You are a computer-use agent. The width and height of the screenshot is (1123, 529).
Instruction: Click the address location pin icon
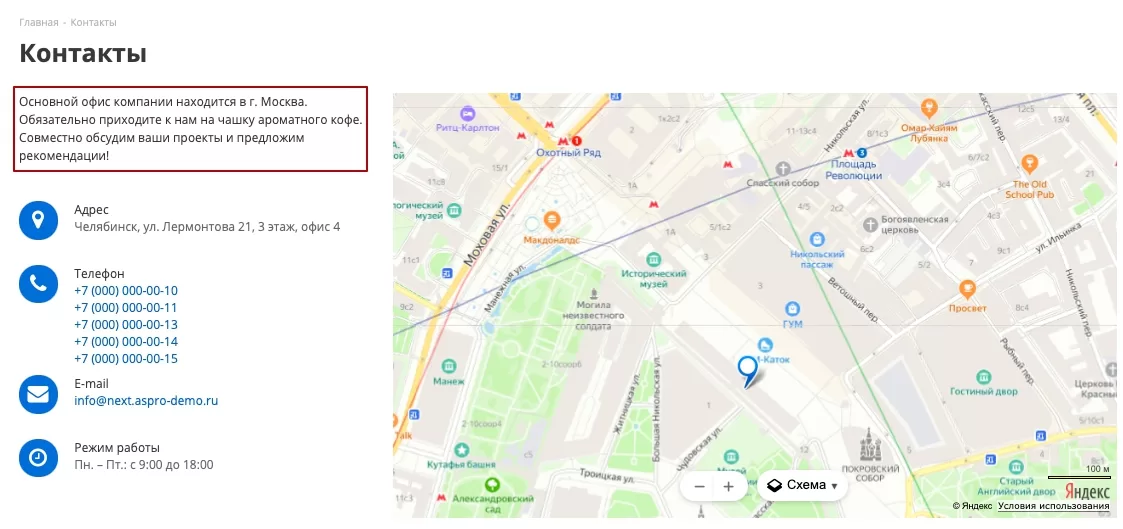click(38, 220)
